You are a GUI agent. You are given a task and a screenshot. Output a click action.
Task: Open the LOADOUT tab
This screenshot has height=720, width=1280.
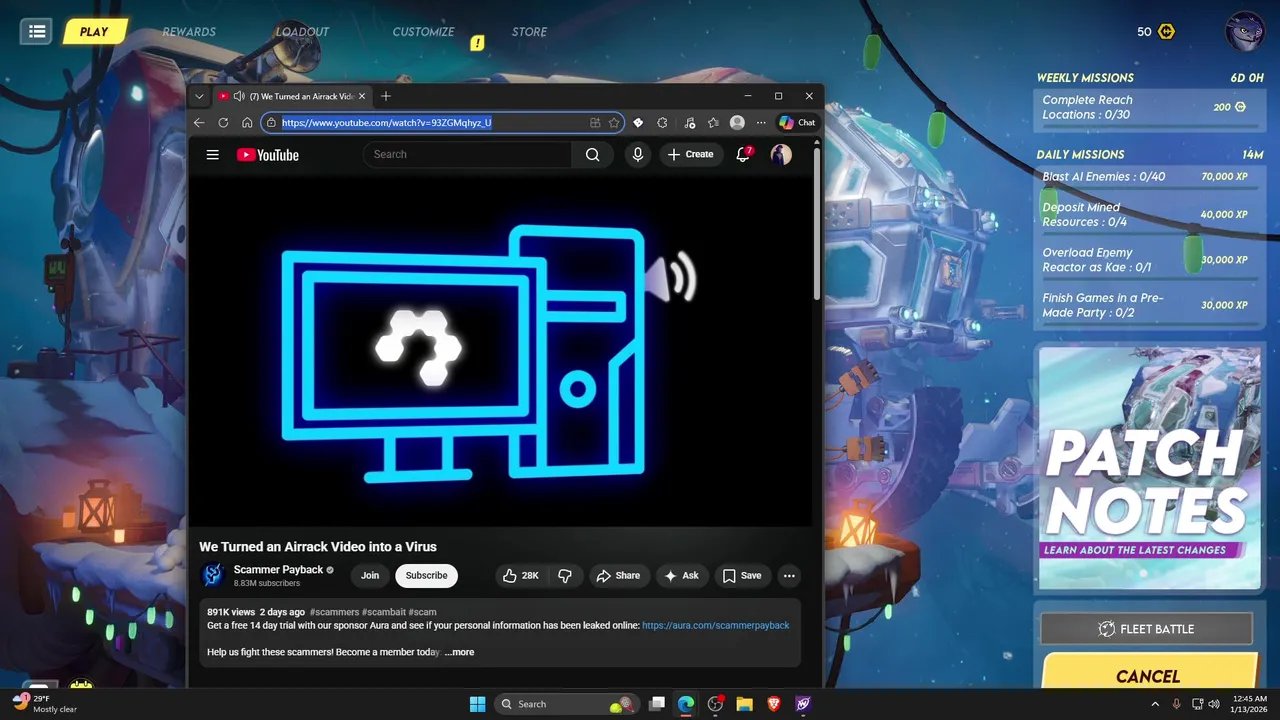click(302, 32)
